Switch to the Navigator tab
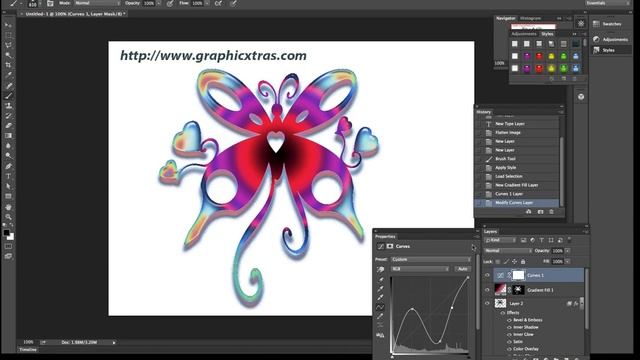640x360 pixels. tap(506, 18)
